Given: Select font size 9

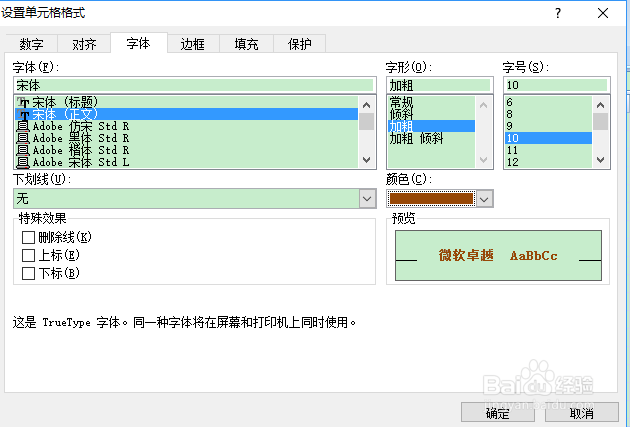Looking at the screenshot, I should pos(548,126).
